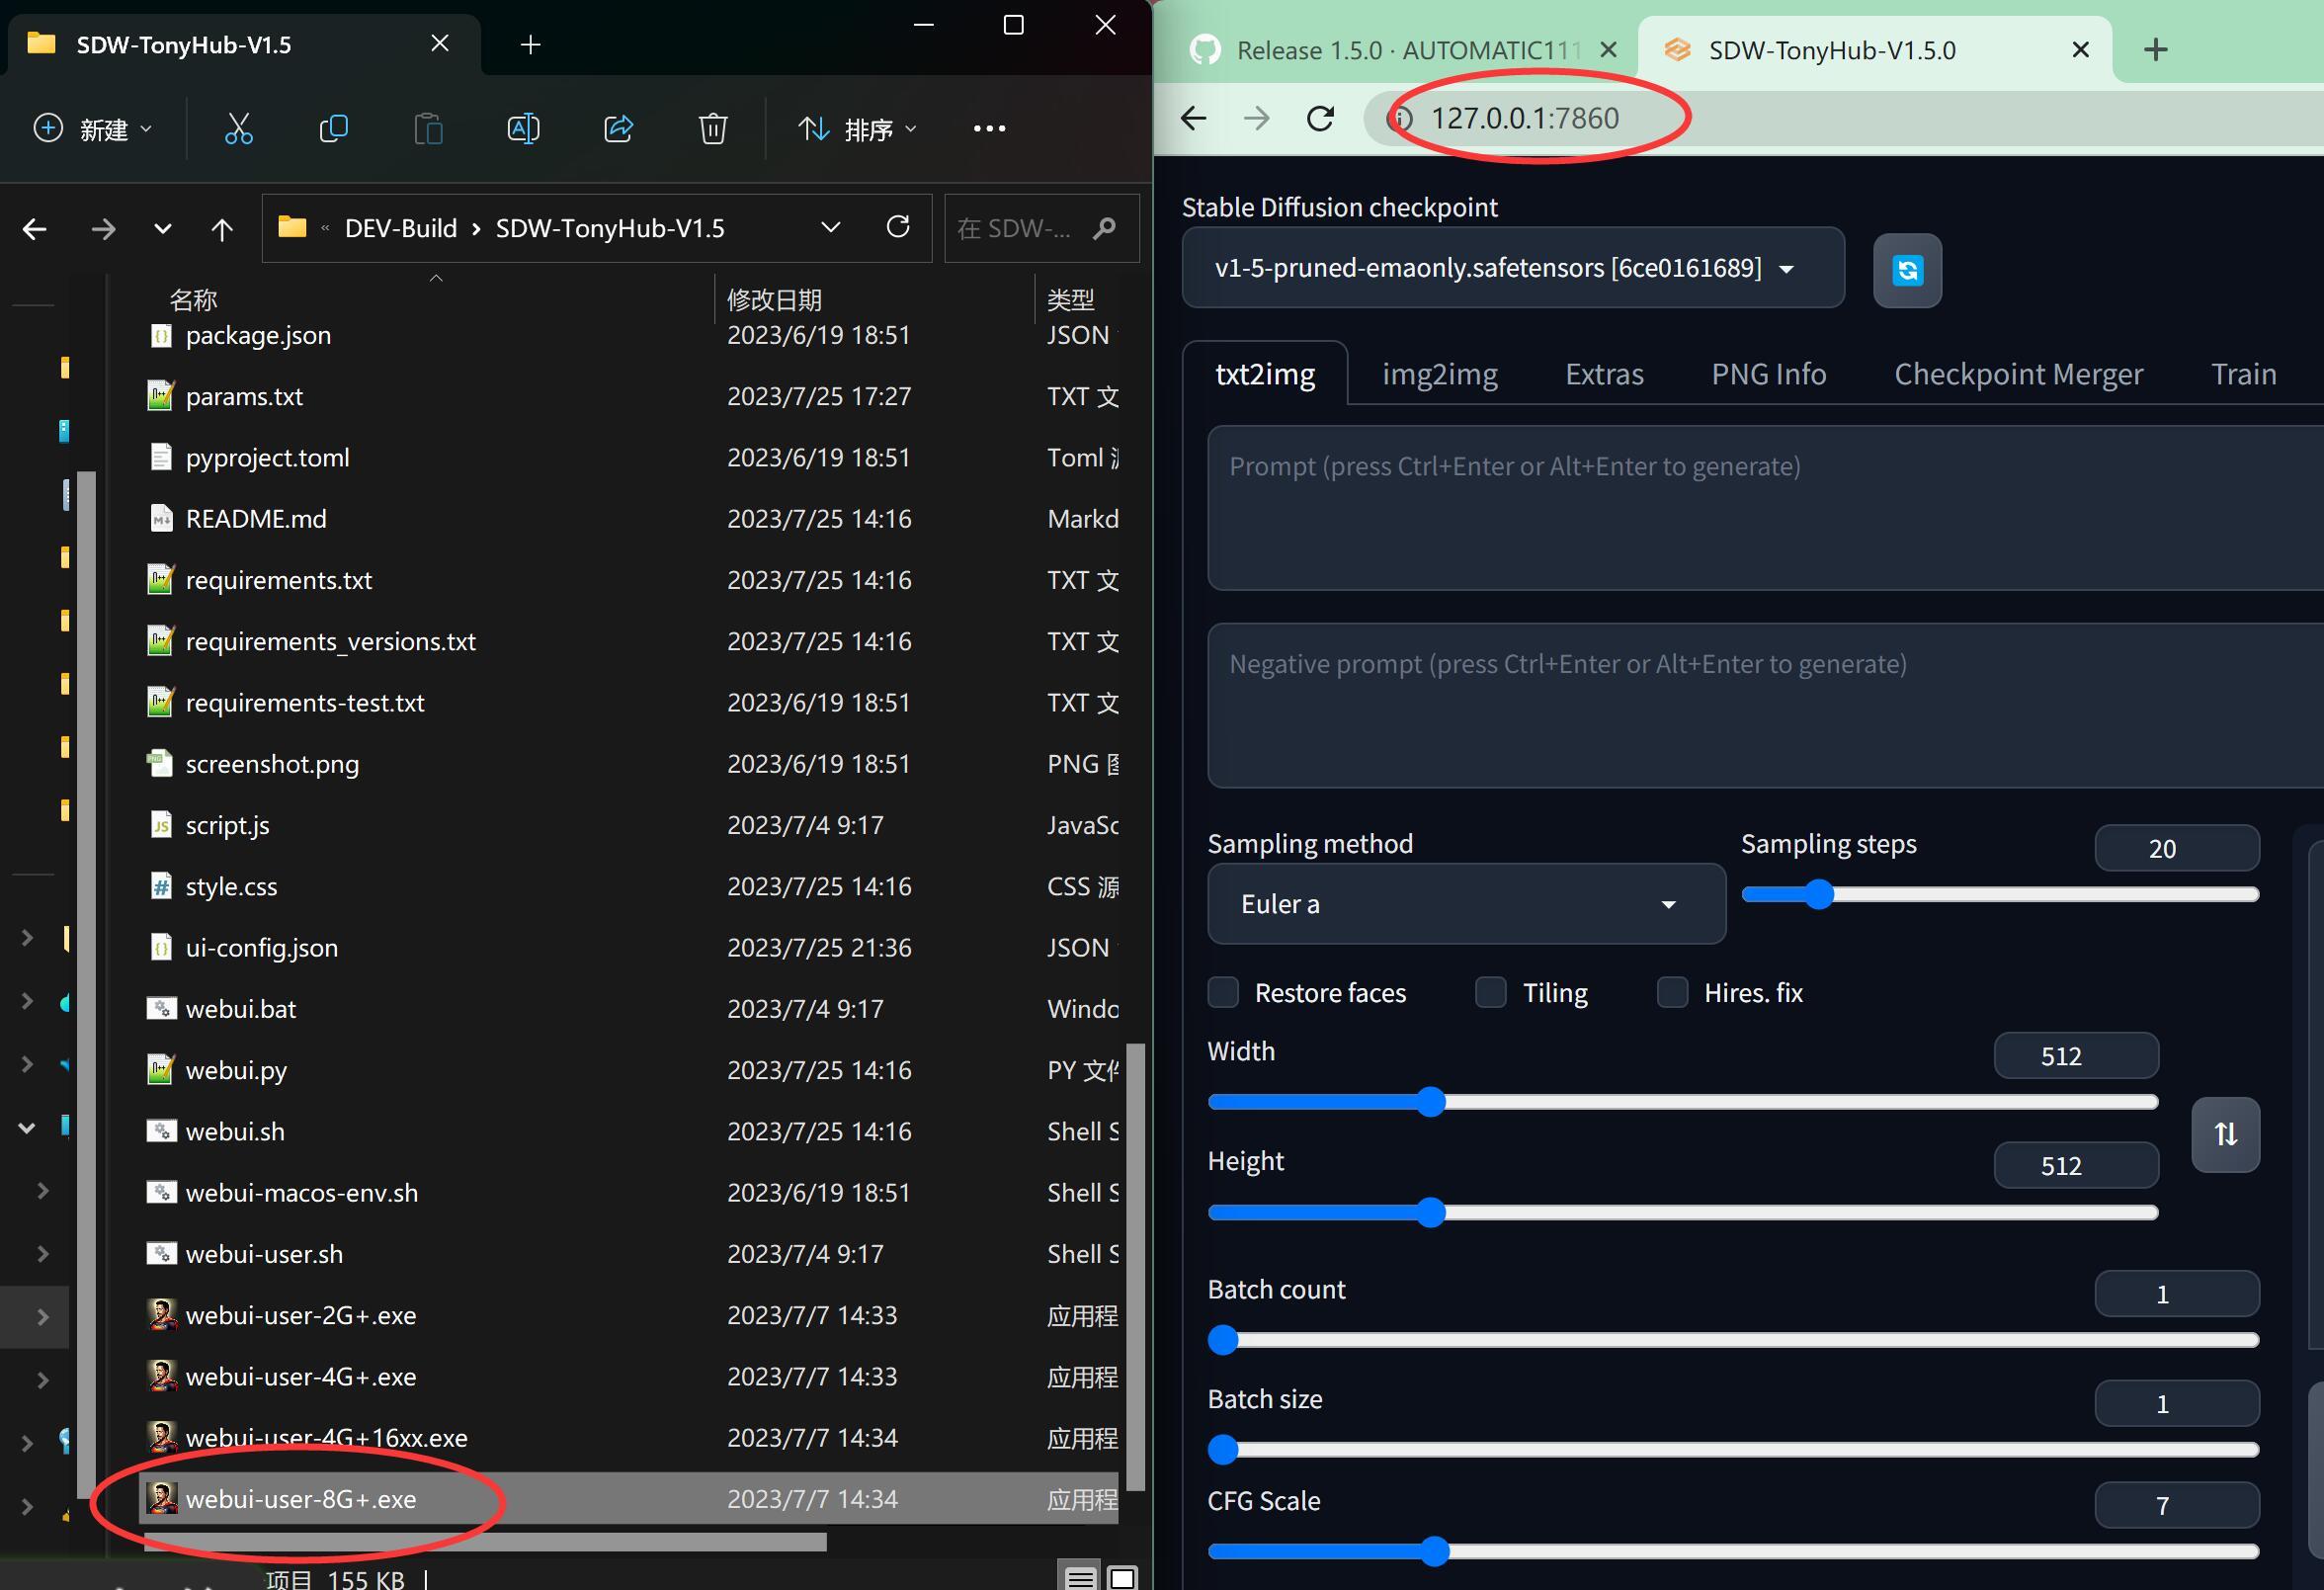Enable the Tiling checkbox
This screenshot has width=2324, height=1590.
point(1490,992)
